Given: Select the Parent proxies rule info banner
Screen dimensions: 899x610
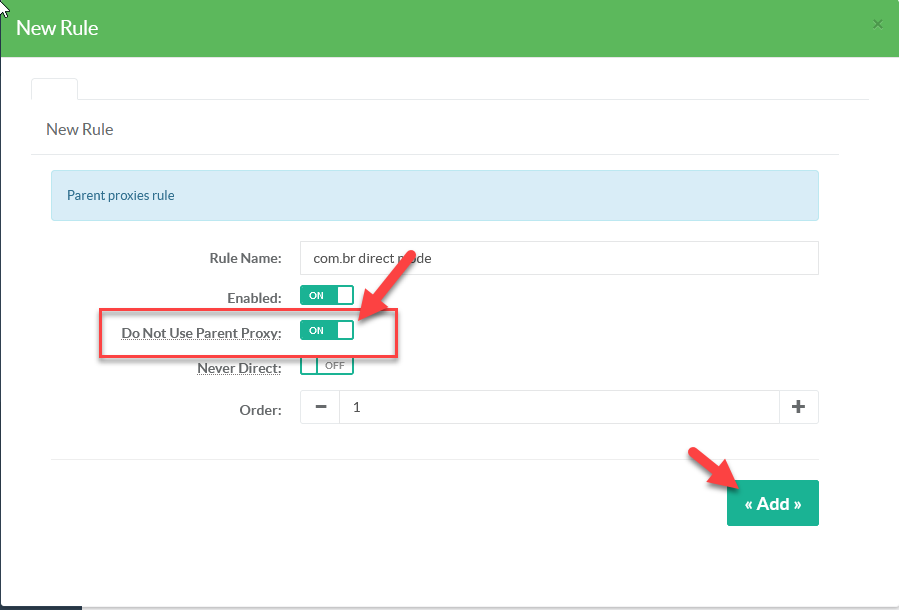Looking at the screenshot, I should coord(434,195).
